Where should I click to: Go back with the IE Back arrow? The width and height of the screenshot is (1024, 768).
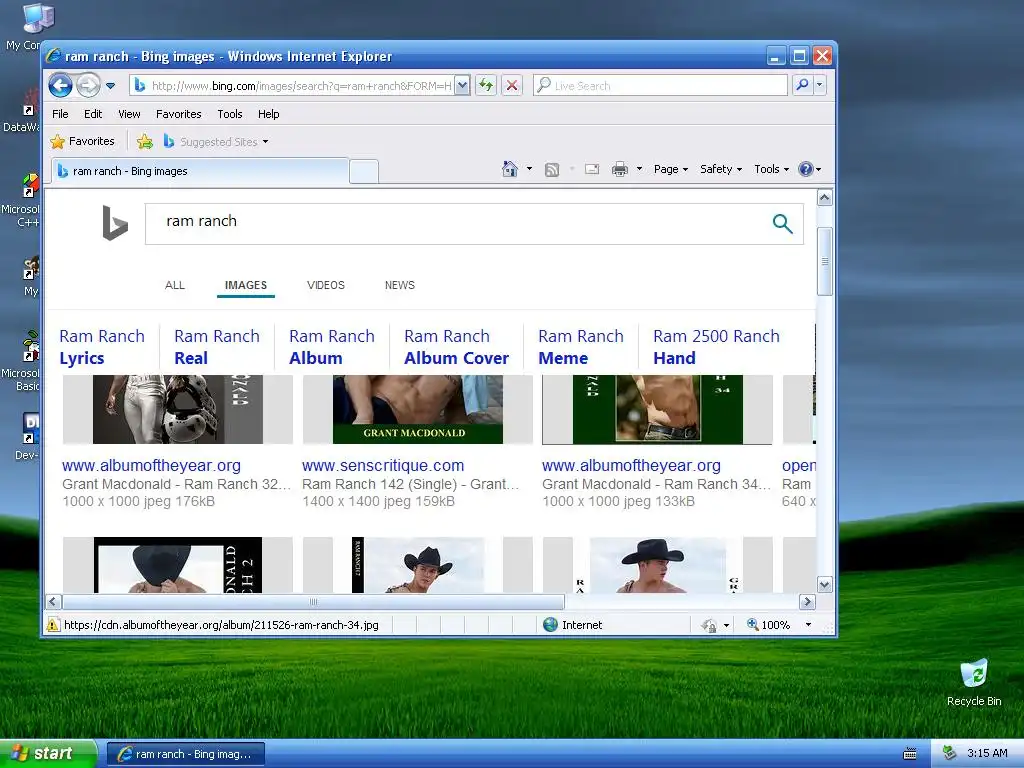[x=60, y=86]
